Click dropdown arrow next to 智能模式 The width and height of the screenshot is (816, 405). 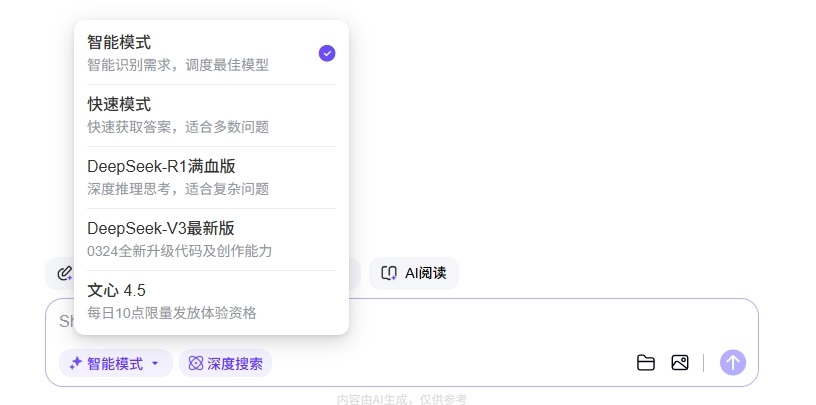(x=155, y=363)
